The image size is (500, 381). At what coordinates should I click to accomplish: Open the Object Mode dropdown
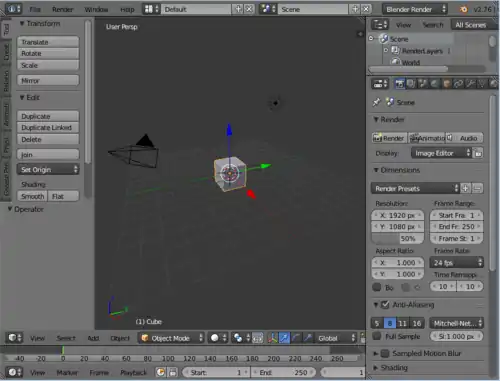pyautogui.click(x=171, y=338)
